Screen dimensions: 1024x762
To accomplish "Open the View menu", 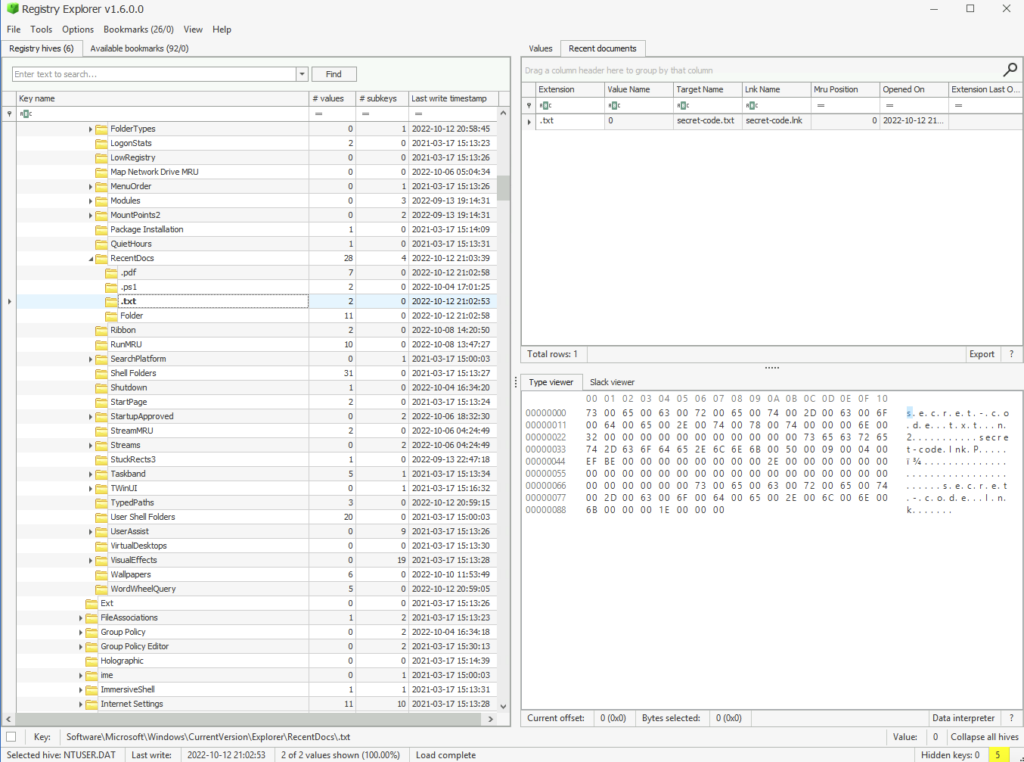I will pyautogui.click(x=193, y=29).
